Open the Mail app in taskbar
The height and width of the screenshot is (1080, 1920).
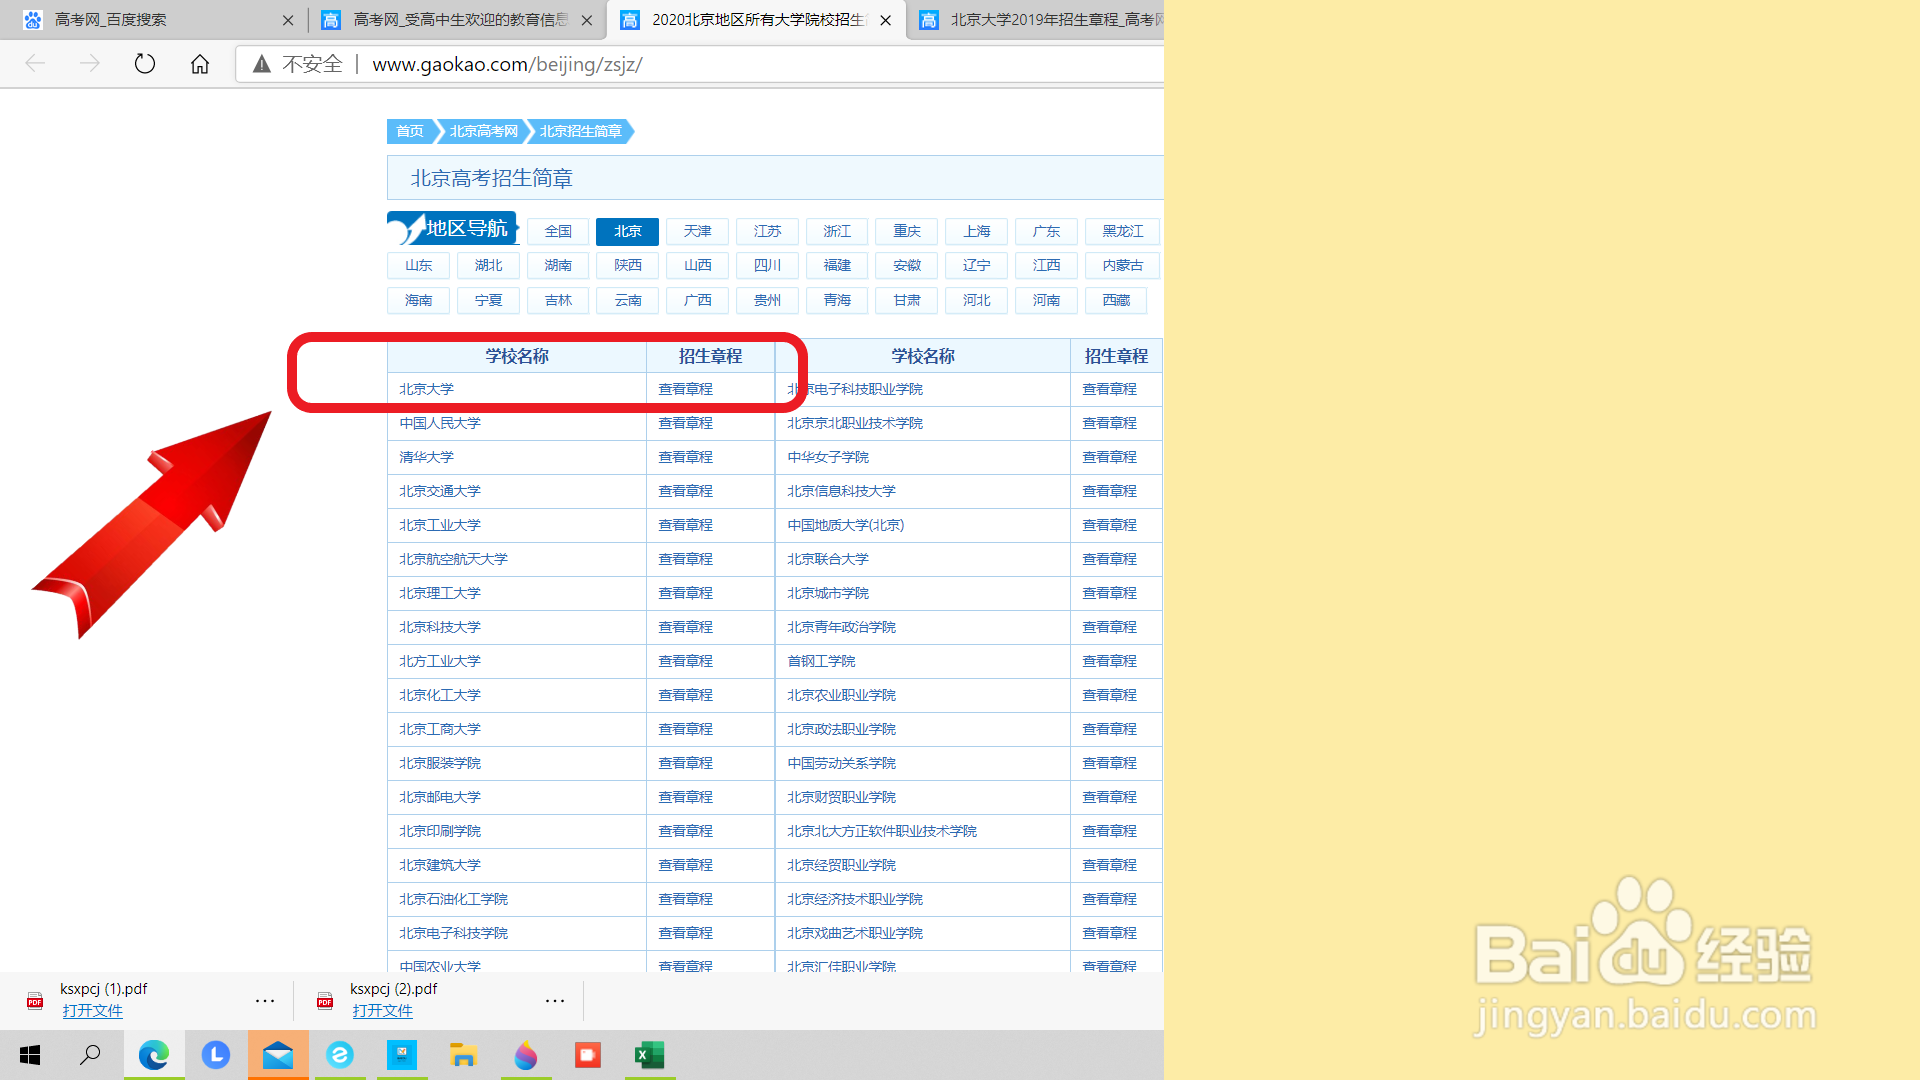278,1055
